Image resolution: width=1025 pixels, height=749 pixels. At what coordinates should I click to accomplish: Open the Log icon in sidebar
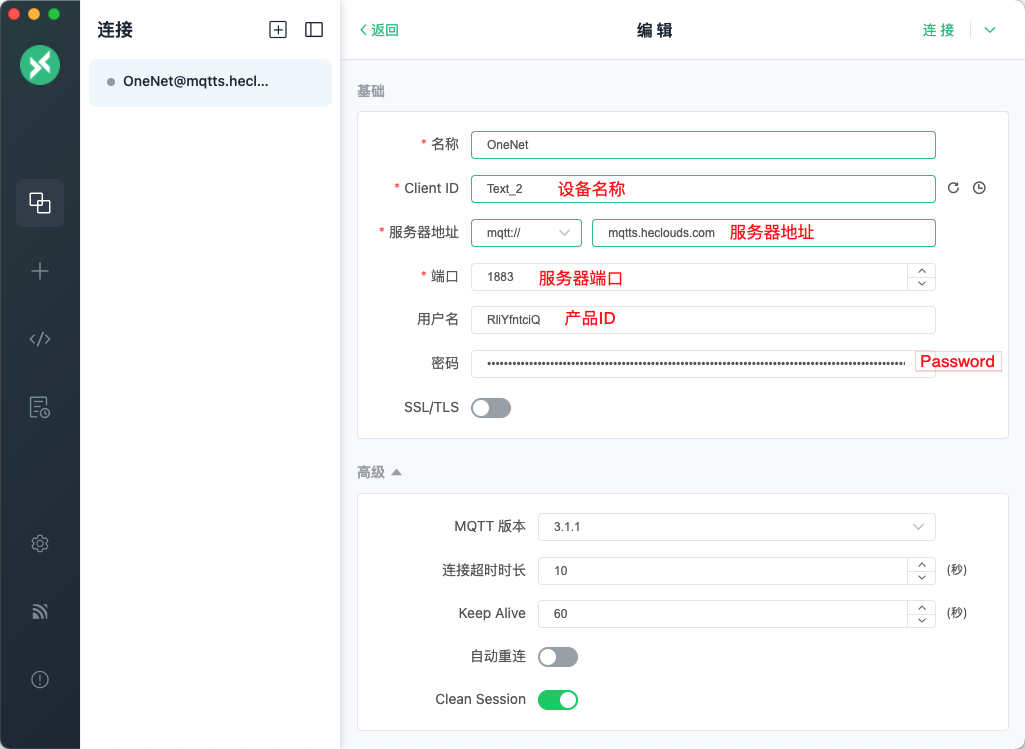pos(40,407)
